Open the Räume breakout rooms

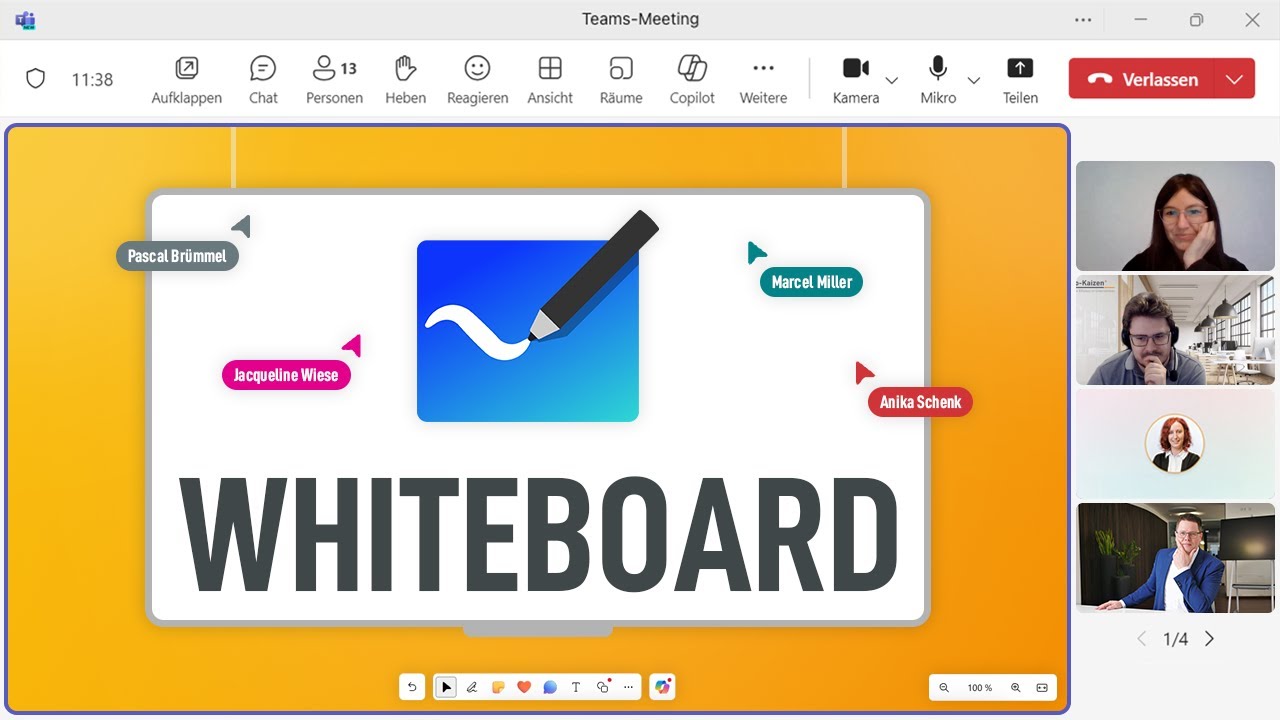(621, 80)
